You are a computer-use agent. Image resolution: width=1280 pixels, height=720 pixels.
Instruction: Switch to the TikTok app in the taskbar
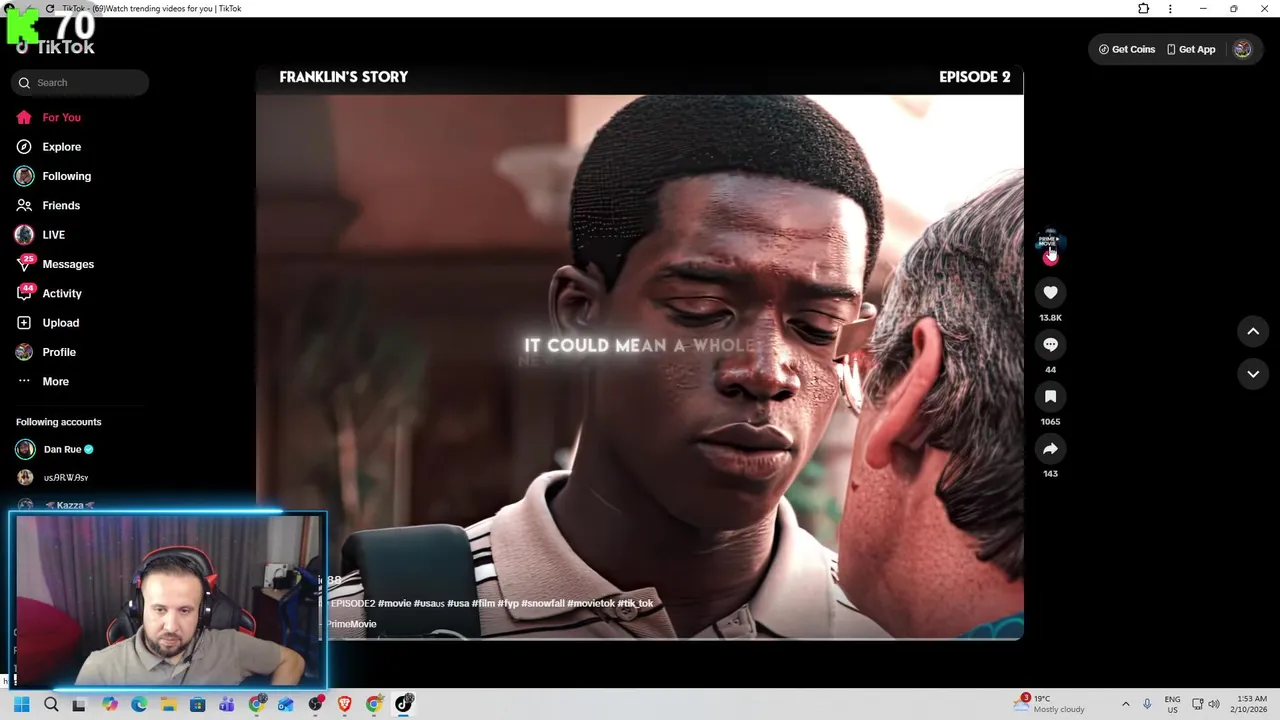(x=404, y=704)
